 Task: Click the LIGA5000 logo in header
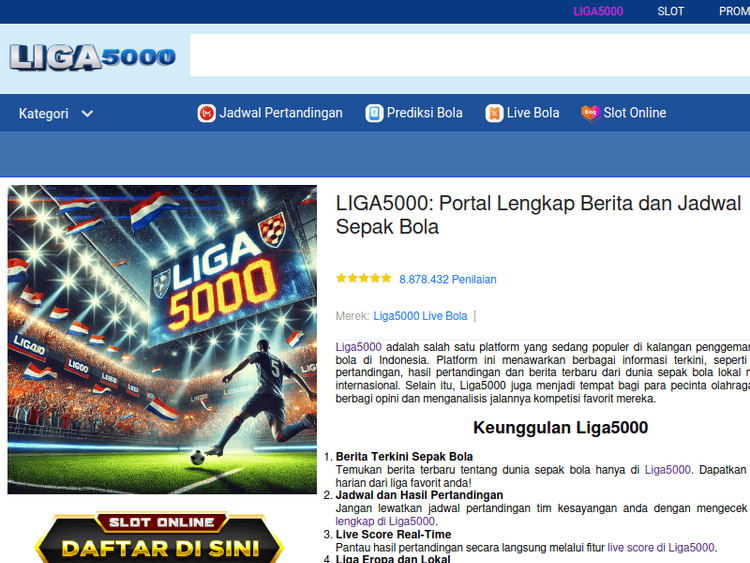point(93,57)
